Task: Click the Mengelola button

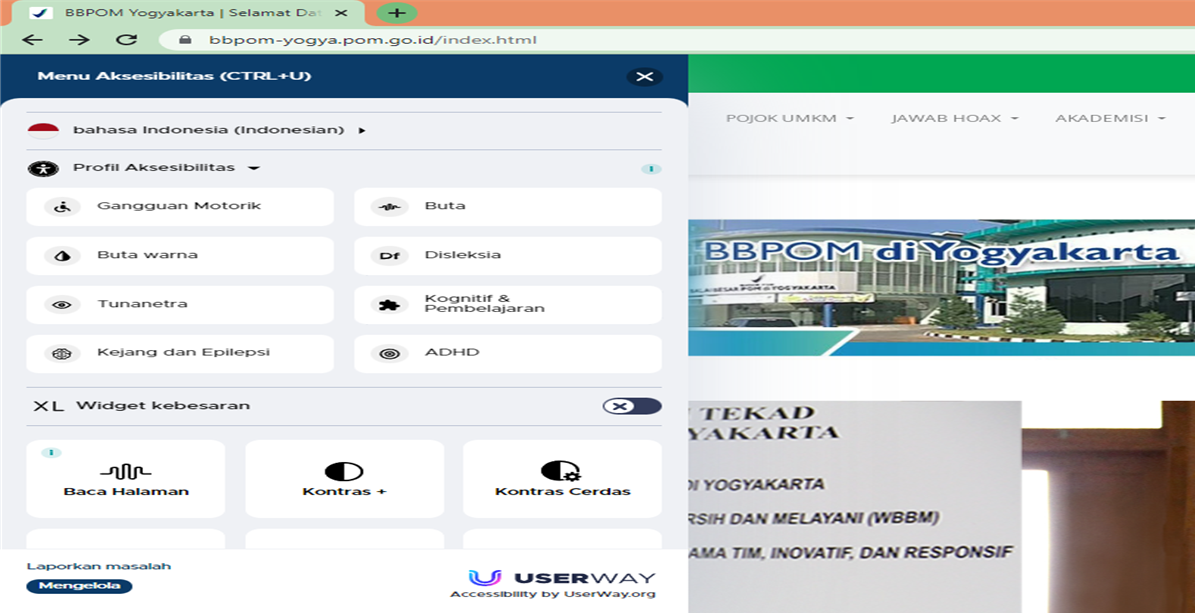Action: click(79, 586)
